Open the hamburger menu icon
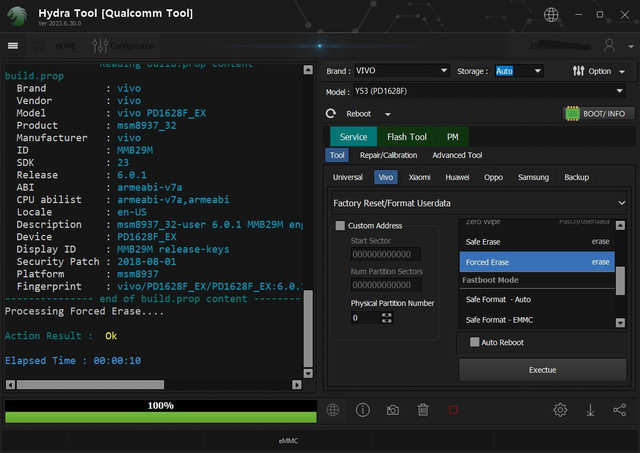This screenshot has width=640, height=453. coord(13,46)
